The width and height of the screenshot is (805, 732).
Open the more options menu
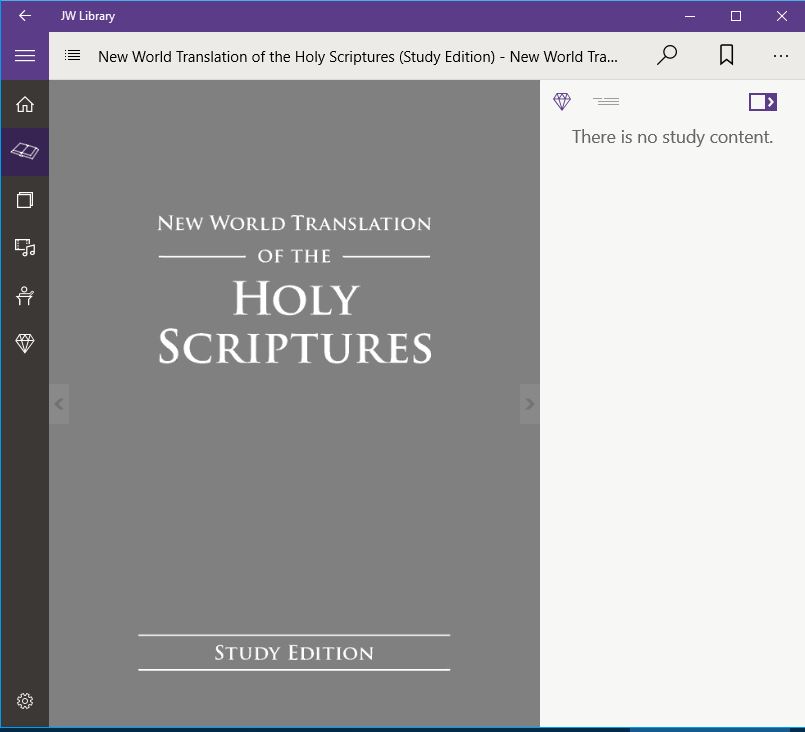781,56
